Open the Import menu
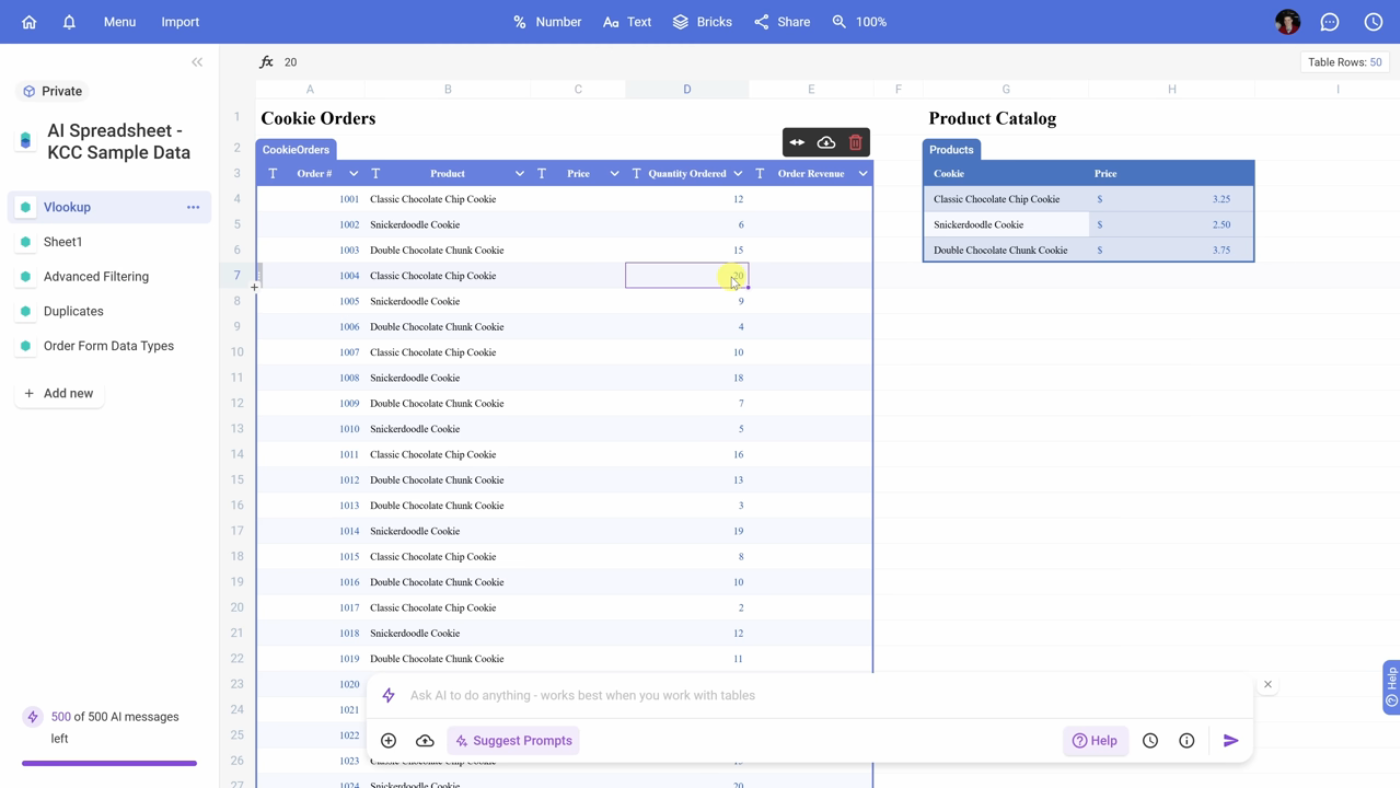 click(x=180, y=22)
